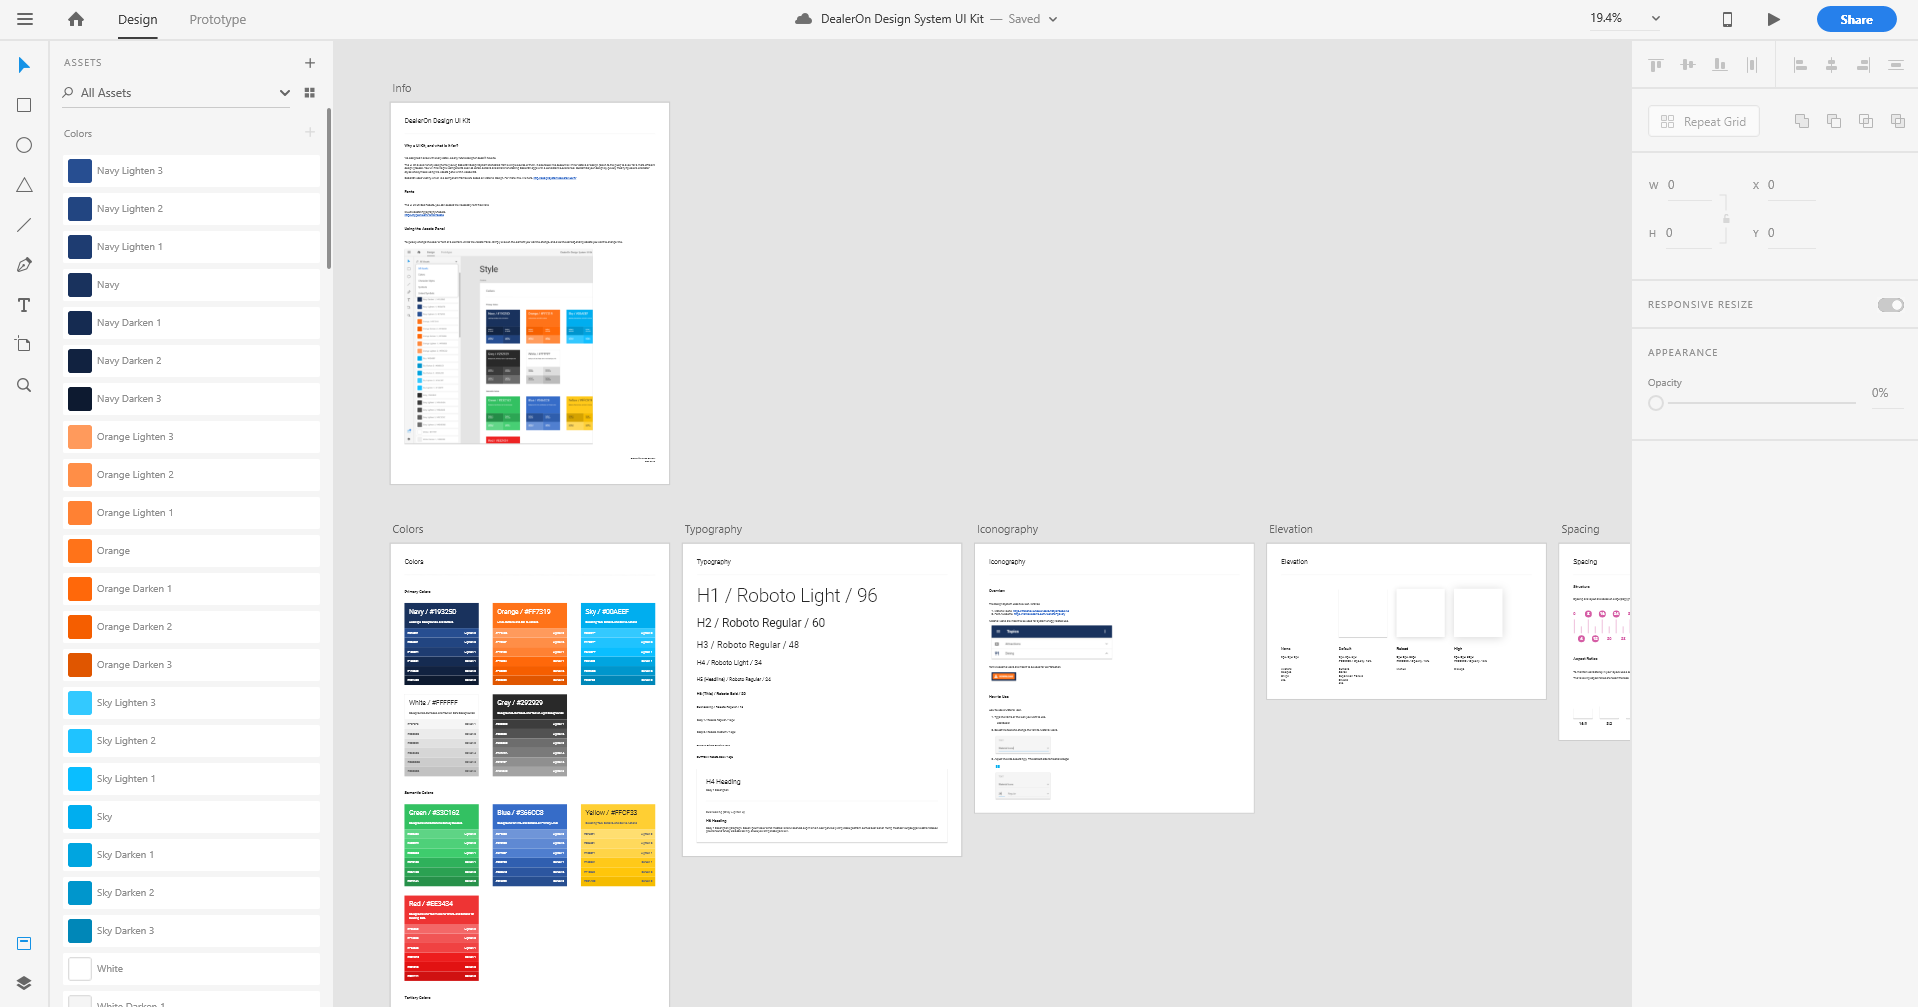
Task: Choose the Select arrow tool
Action: tap(24, 65)
